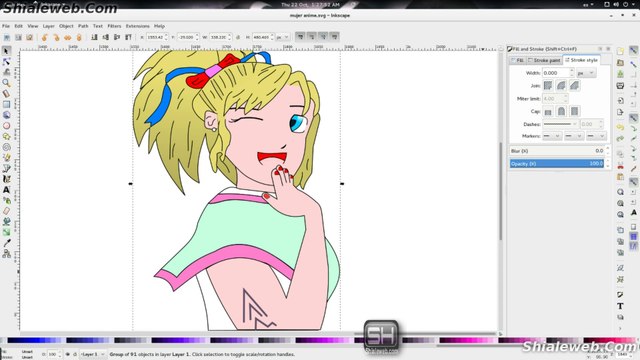Viewport: 640px width, 360px height.
Task: Open the Filters menu
Action: click(x=114, y=26)
